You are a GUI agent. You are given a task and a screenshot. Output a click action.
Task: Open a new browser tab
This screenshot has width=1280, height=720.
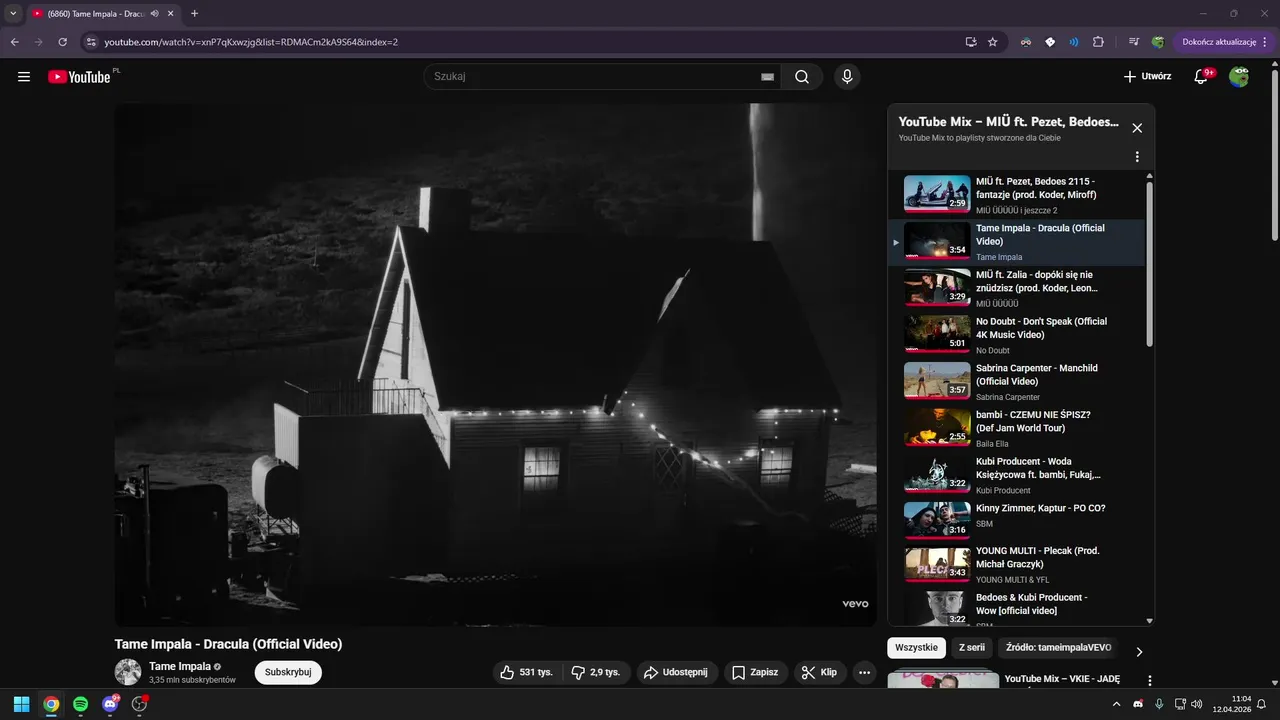coord(194,14)
